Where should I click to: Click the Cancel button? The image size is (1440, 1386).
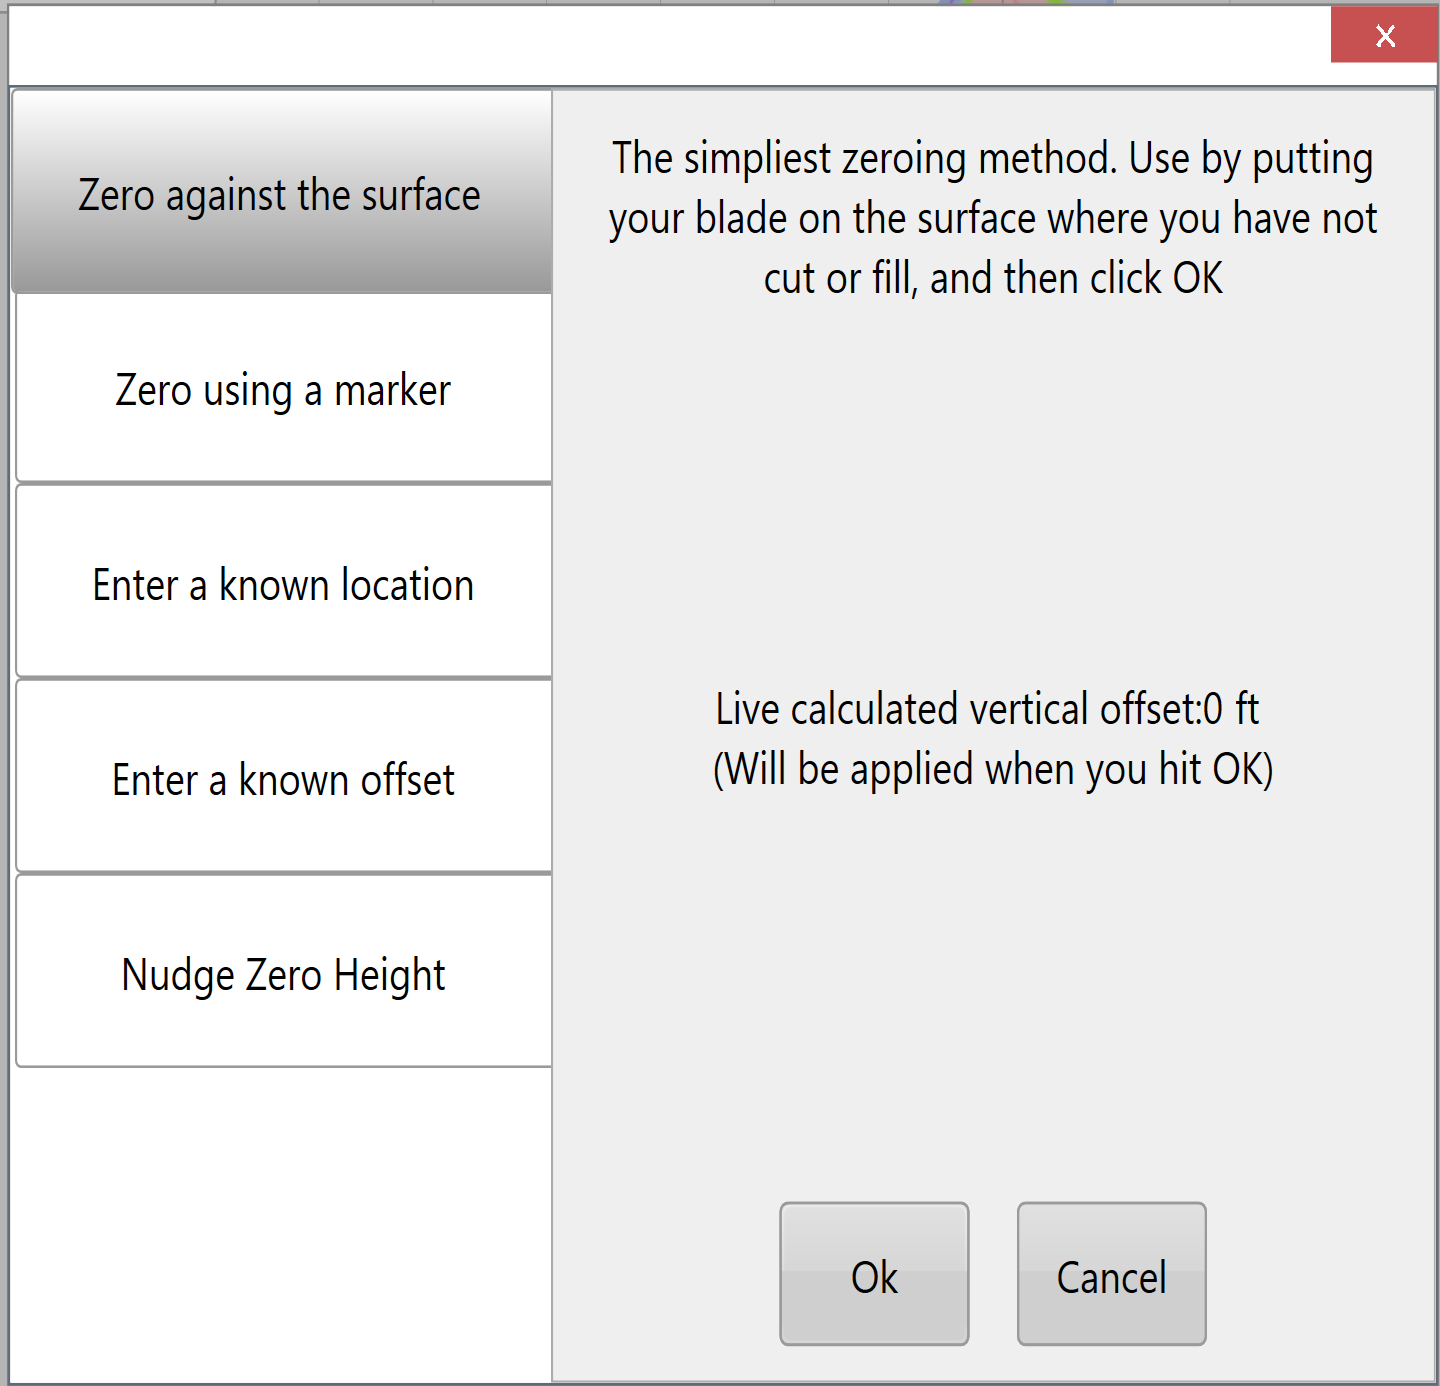coord(1112,1274)
